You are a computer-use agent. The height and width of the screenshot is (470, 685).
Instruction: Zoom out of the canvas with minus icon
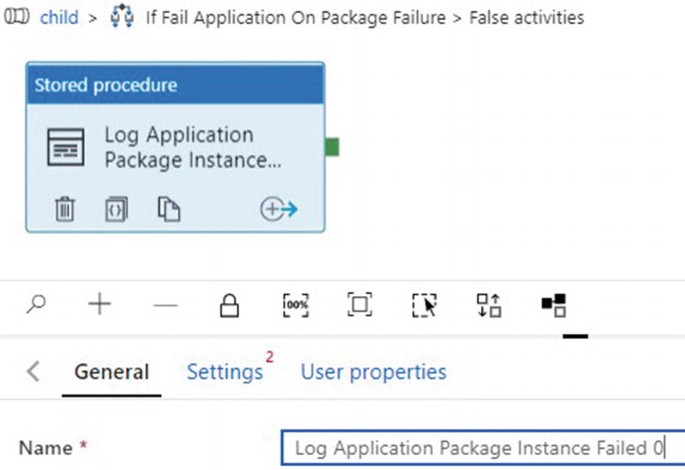click(166, 305)
